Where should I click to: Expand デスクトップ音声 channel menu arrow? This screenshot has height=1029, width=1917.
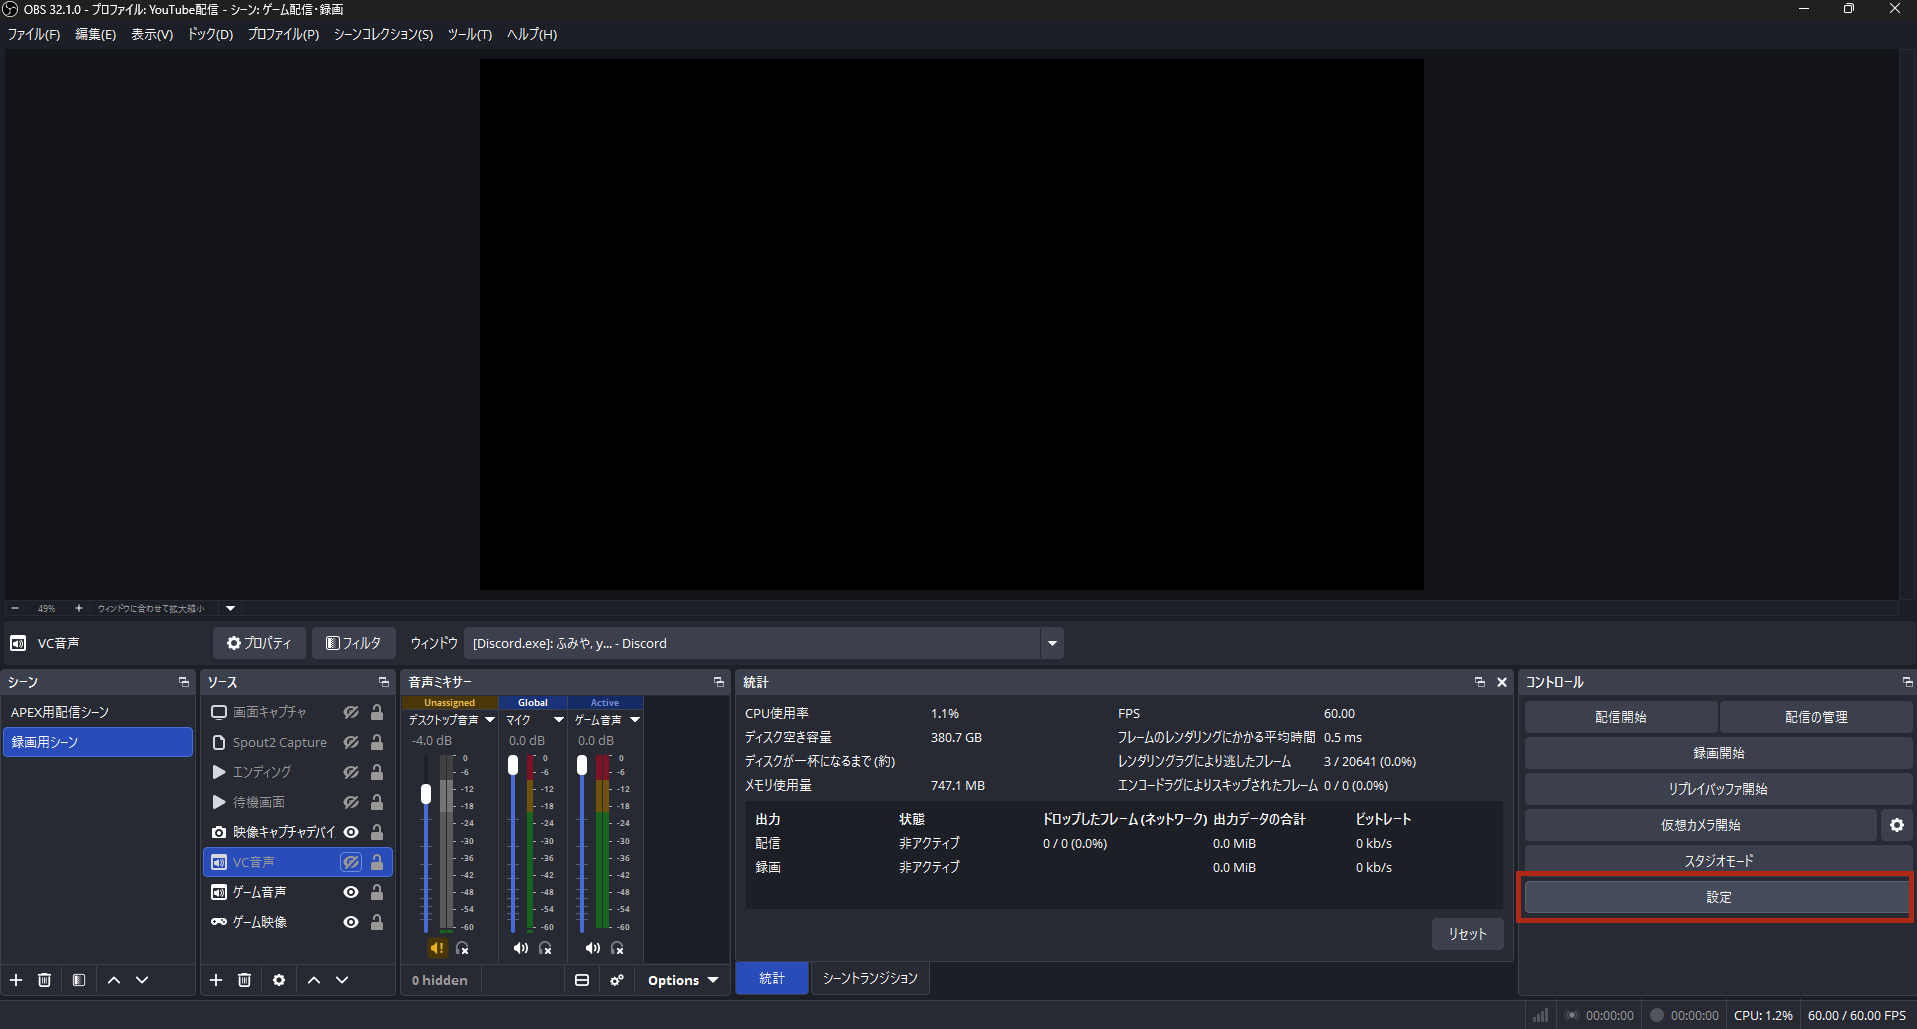[x=490, y=720]
